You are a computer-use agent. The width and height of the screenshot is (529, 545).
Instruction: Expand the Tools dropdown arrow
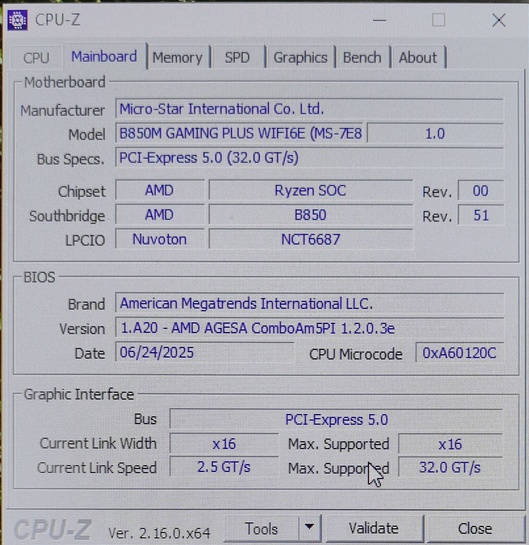coord(309,528)
